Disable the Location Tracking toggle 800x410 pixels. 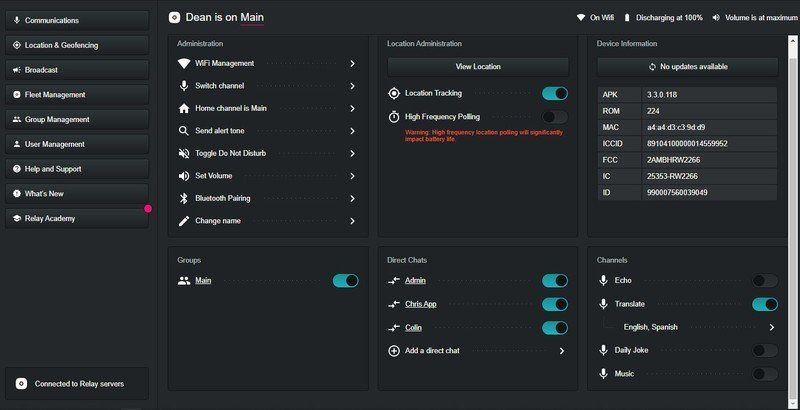pyautogui.click(x=554, y=93)
